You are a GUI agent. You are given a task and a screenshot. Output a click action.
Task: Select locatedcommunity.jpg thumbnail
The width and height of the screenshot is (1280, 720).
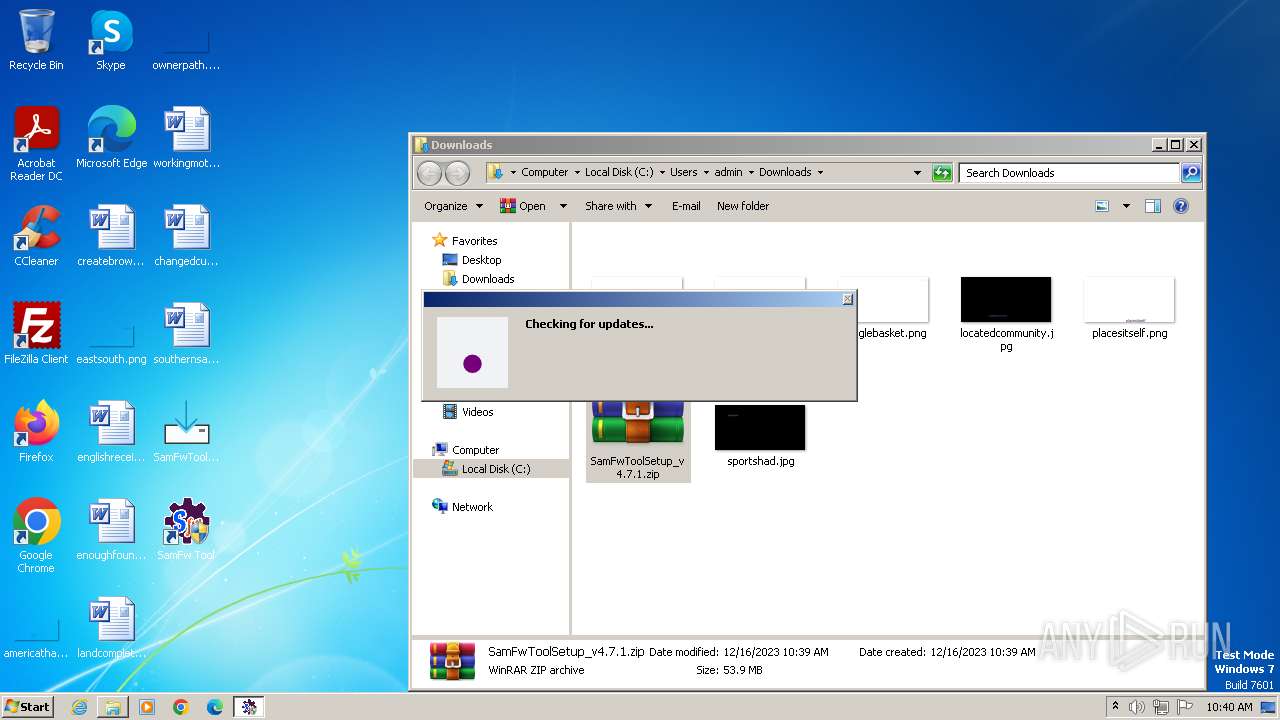[1006, 314]
